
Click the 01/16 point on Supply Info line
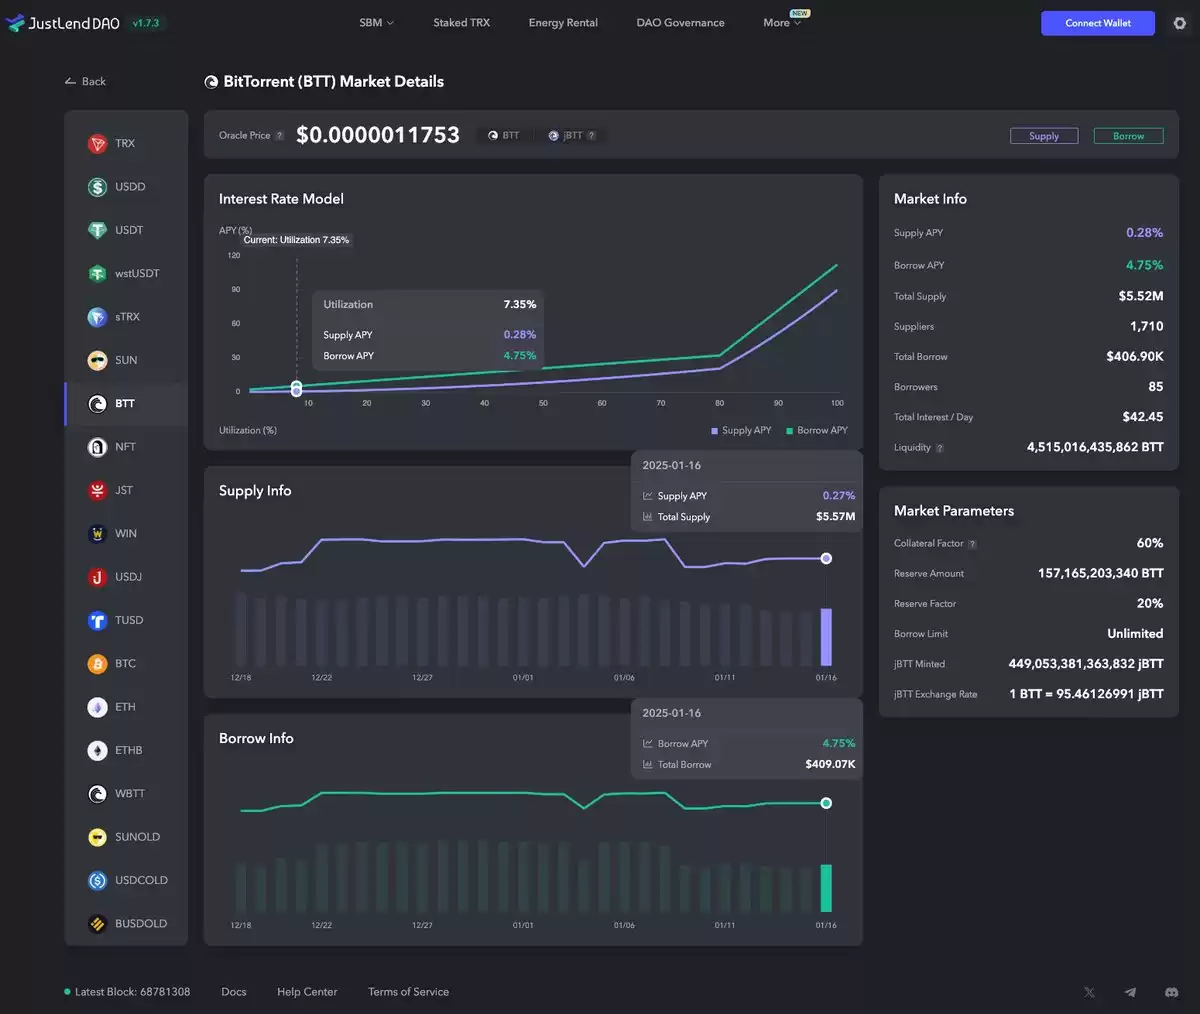[x=826, y=559]
